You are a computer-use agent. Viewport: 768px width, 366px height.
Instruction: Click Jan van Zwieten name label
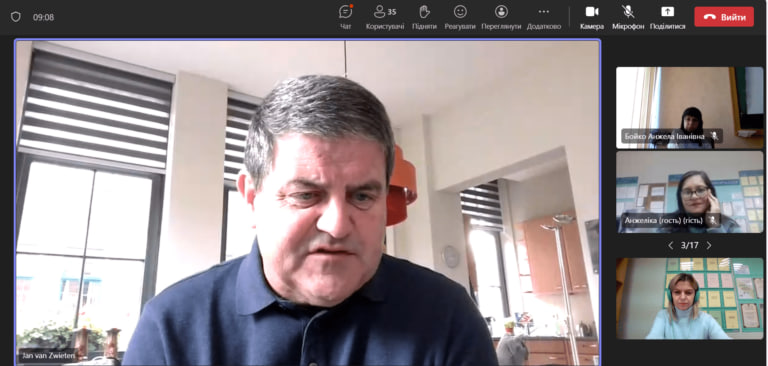coord(48,356)
